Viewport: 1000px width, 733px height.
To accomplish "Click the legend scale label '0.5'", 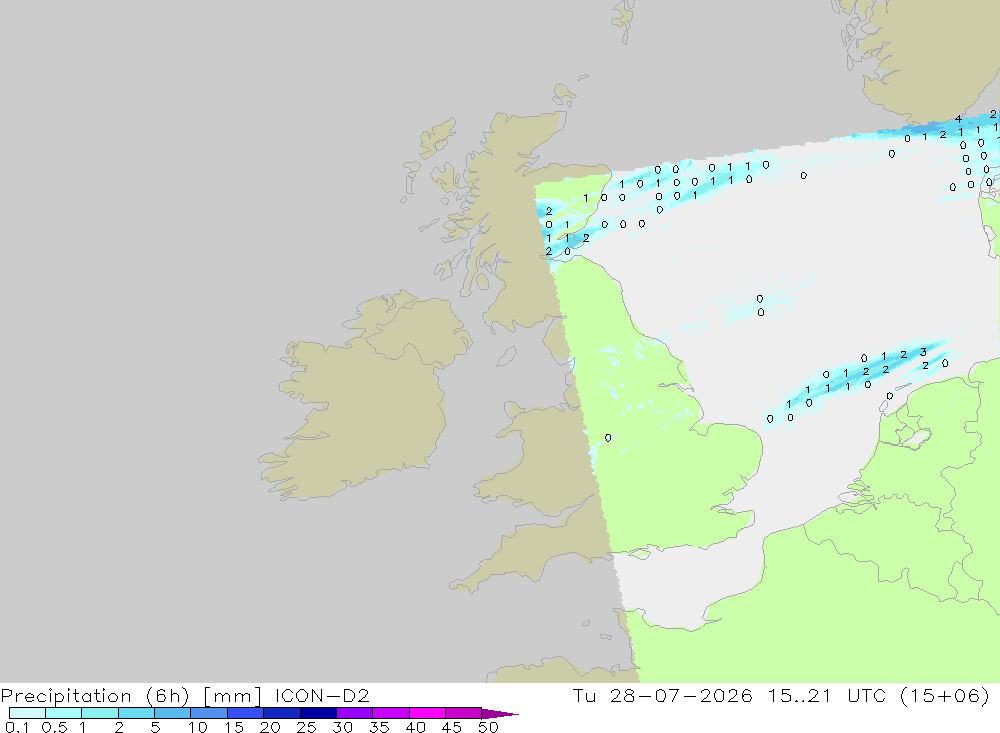I will pos(54,727).
